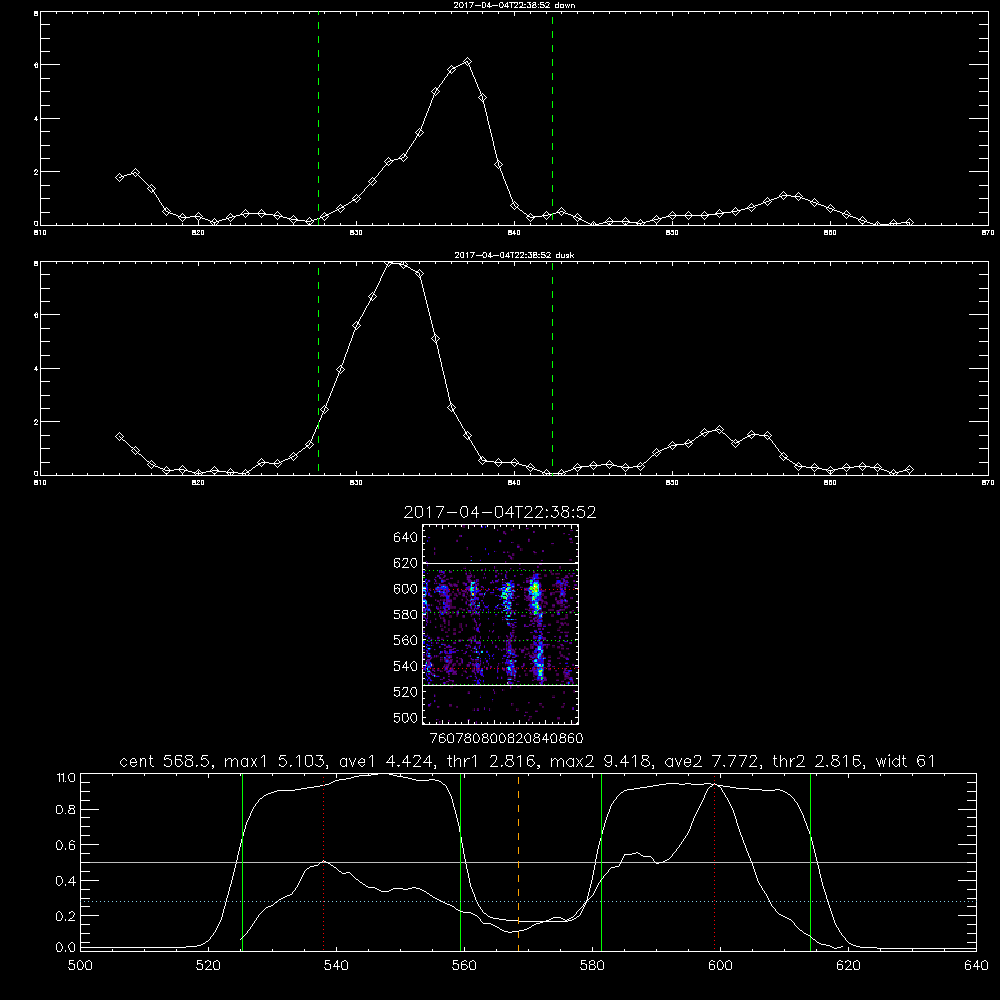Click heatmap y-axis label '580'
The width and height of the screenshot is (1000, 1000).
click(x=406, y=615)
